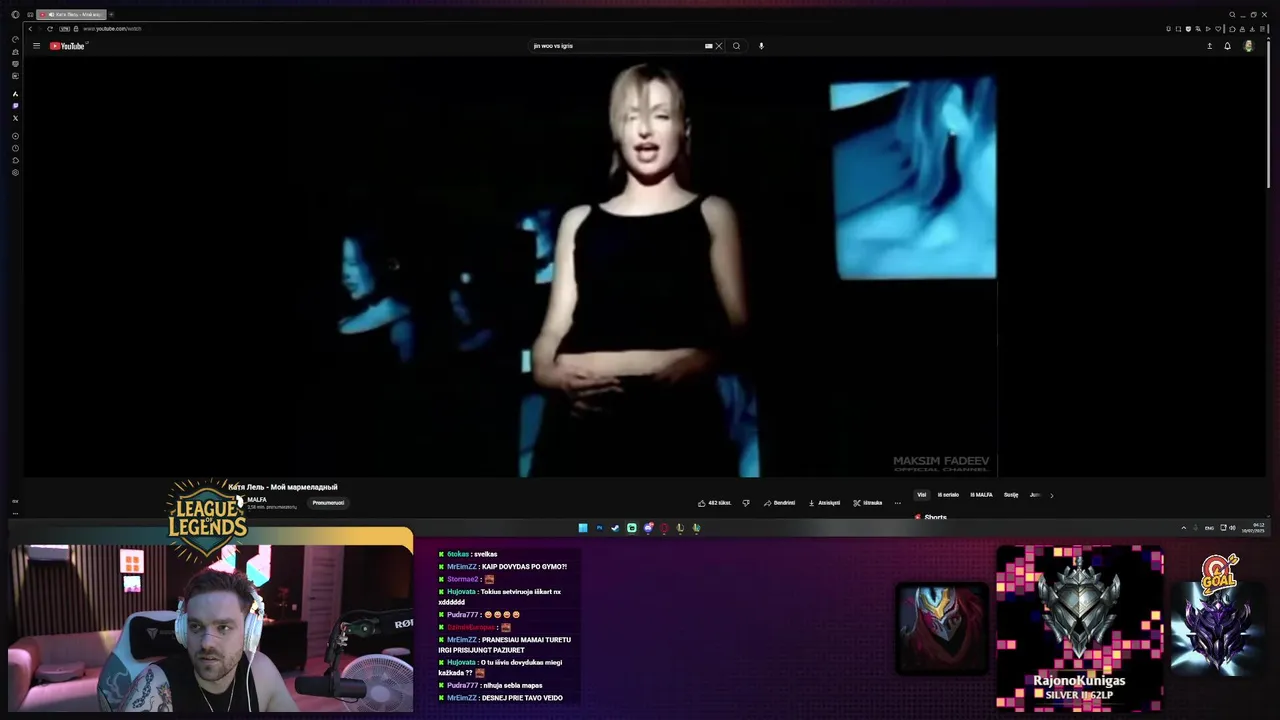The image size is (1280, 720).
Task: Click the browser back arrow
Action: [x=30, y=29]
